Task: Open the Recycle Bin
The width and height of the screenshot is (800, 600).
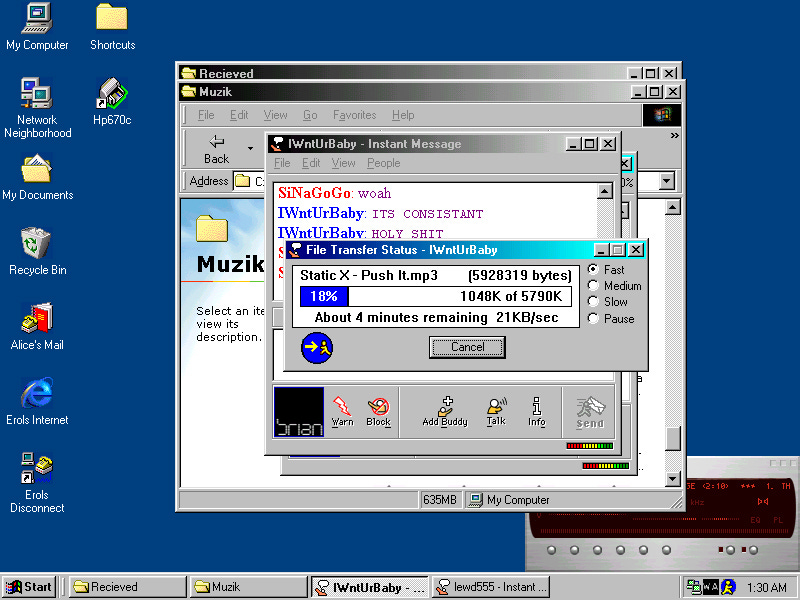Action: [x=37, y=252]
